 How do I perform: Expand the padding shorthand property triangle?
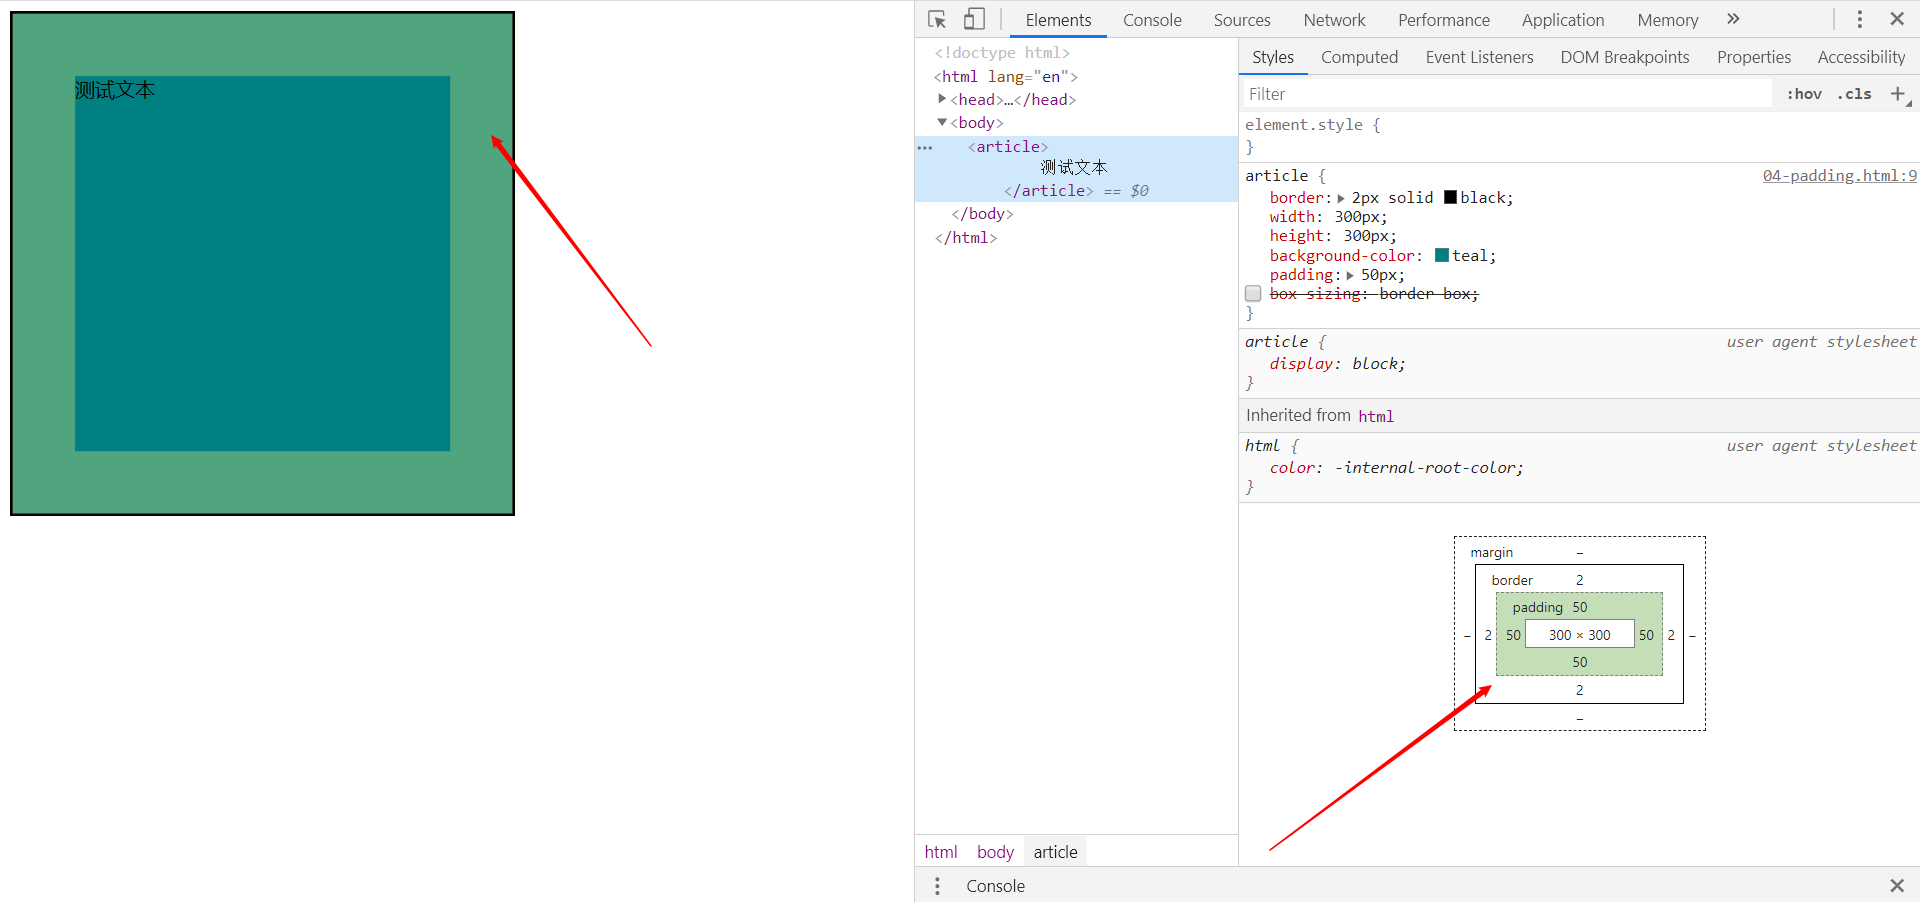click(x=1350, y=275)
